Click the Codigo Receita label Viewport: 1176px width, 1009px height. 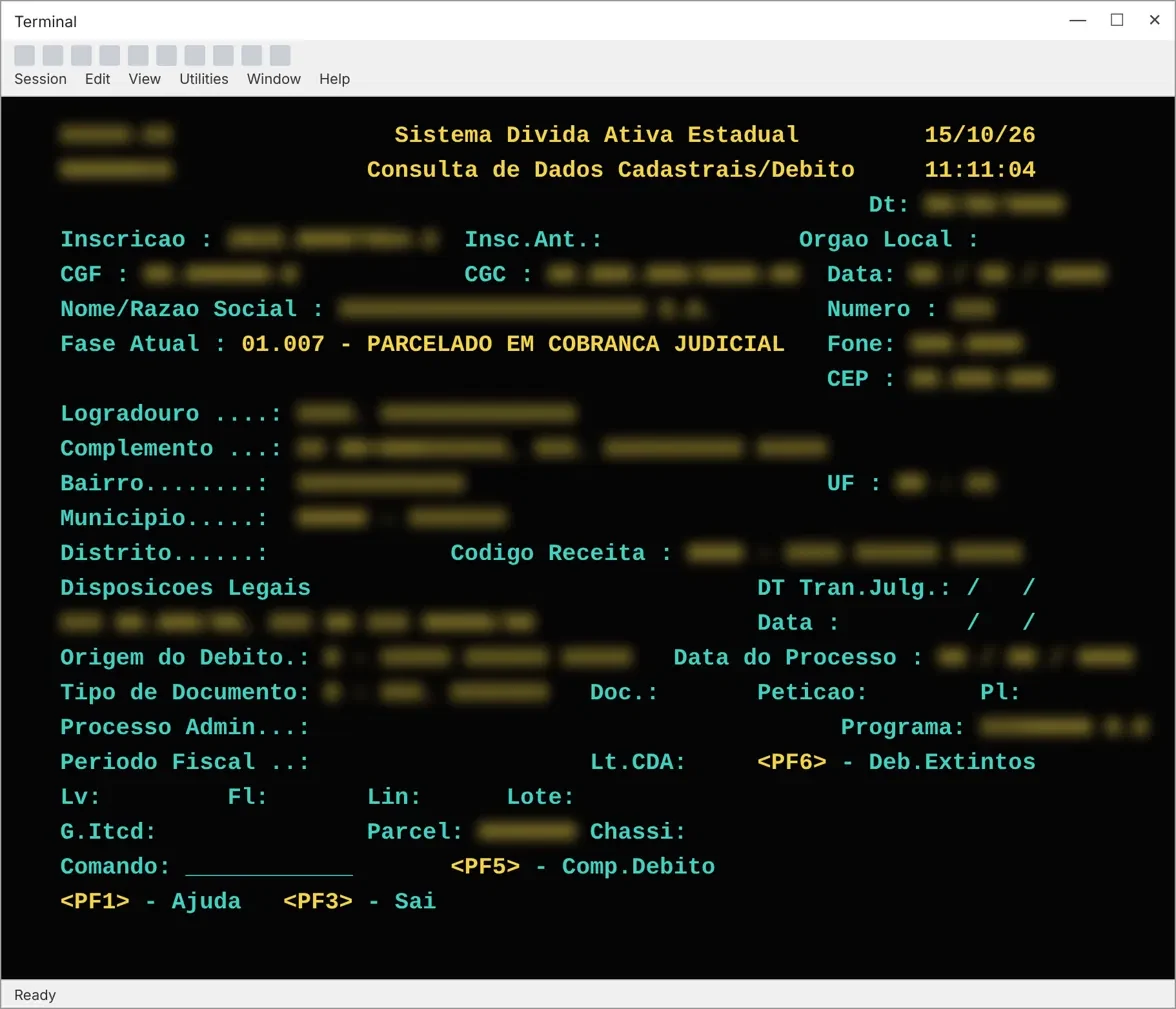coord(561,553)
